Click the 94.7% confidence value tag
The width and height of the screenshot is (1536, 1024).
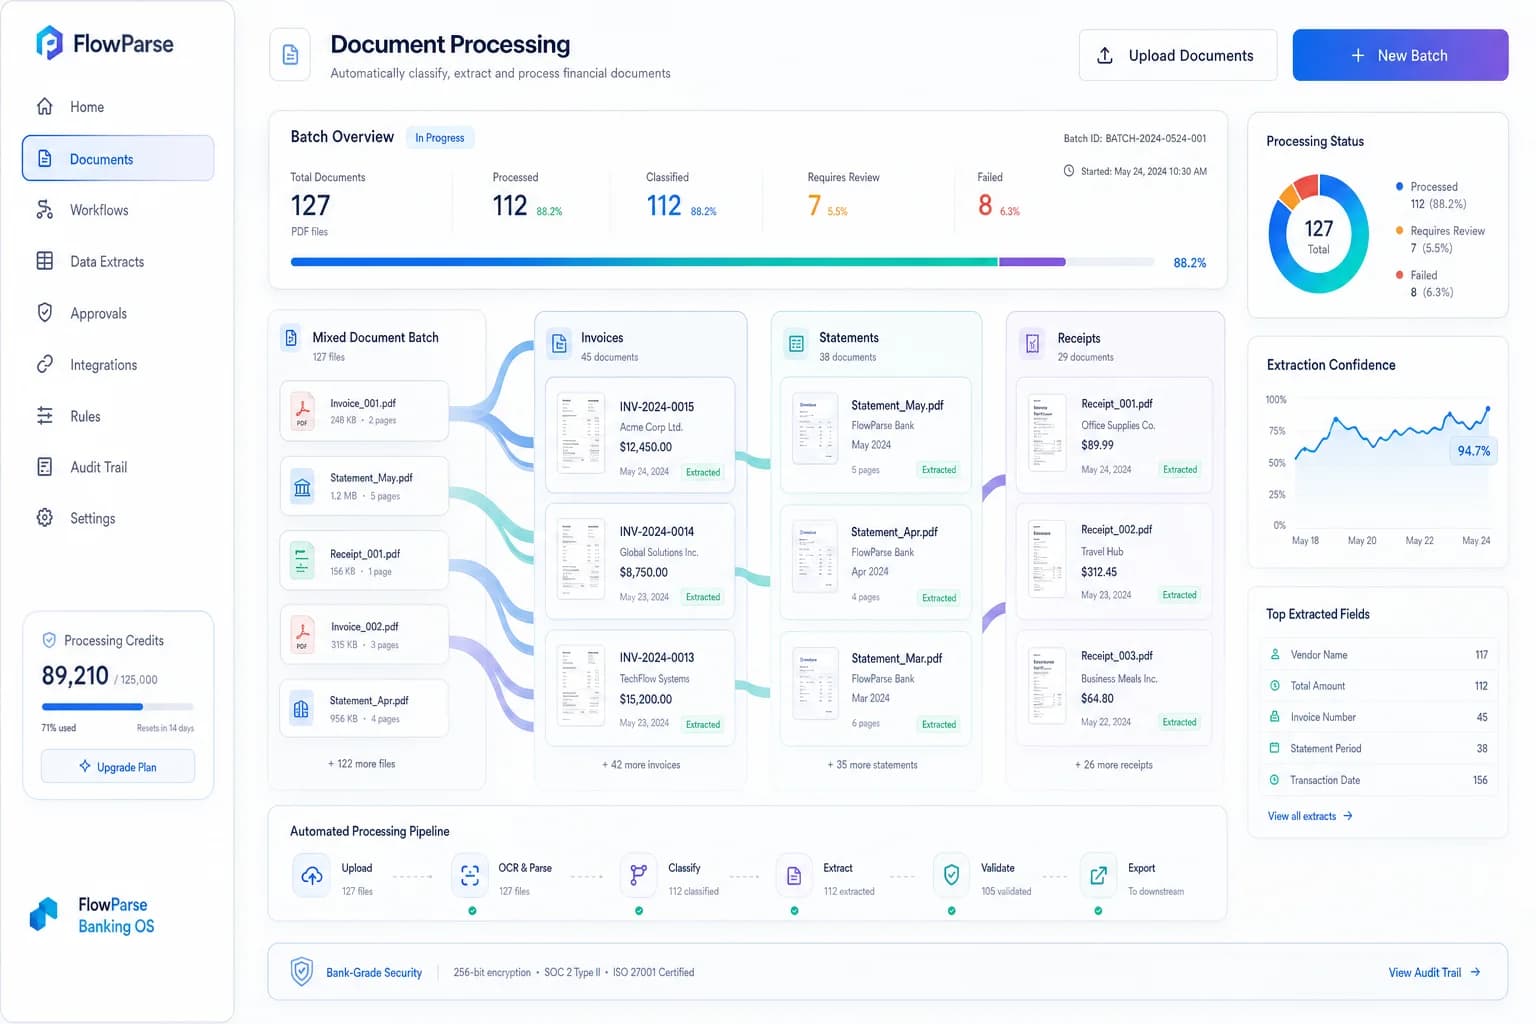point(1473,451)
